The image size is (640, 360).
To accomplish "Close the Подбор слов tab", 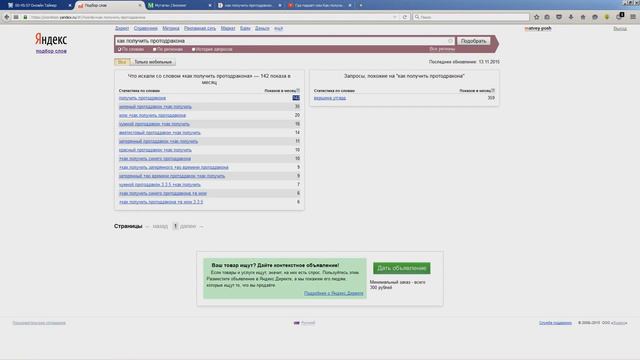I will pyautogui.click(x=140, y=5).
